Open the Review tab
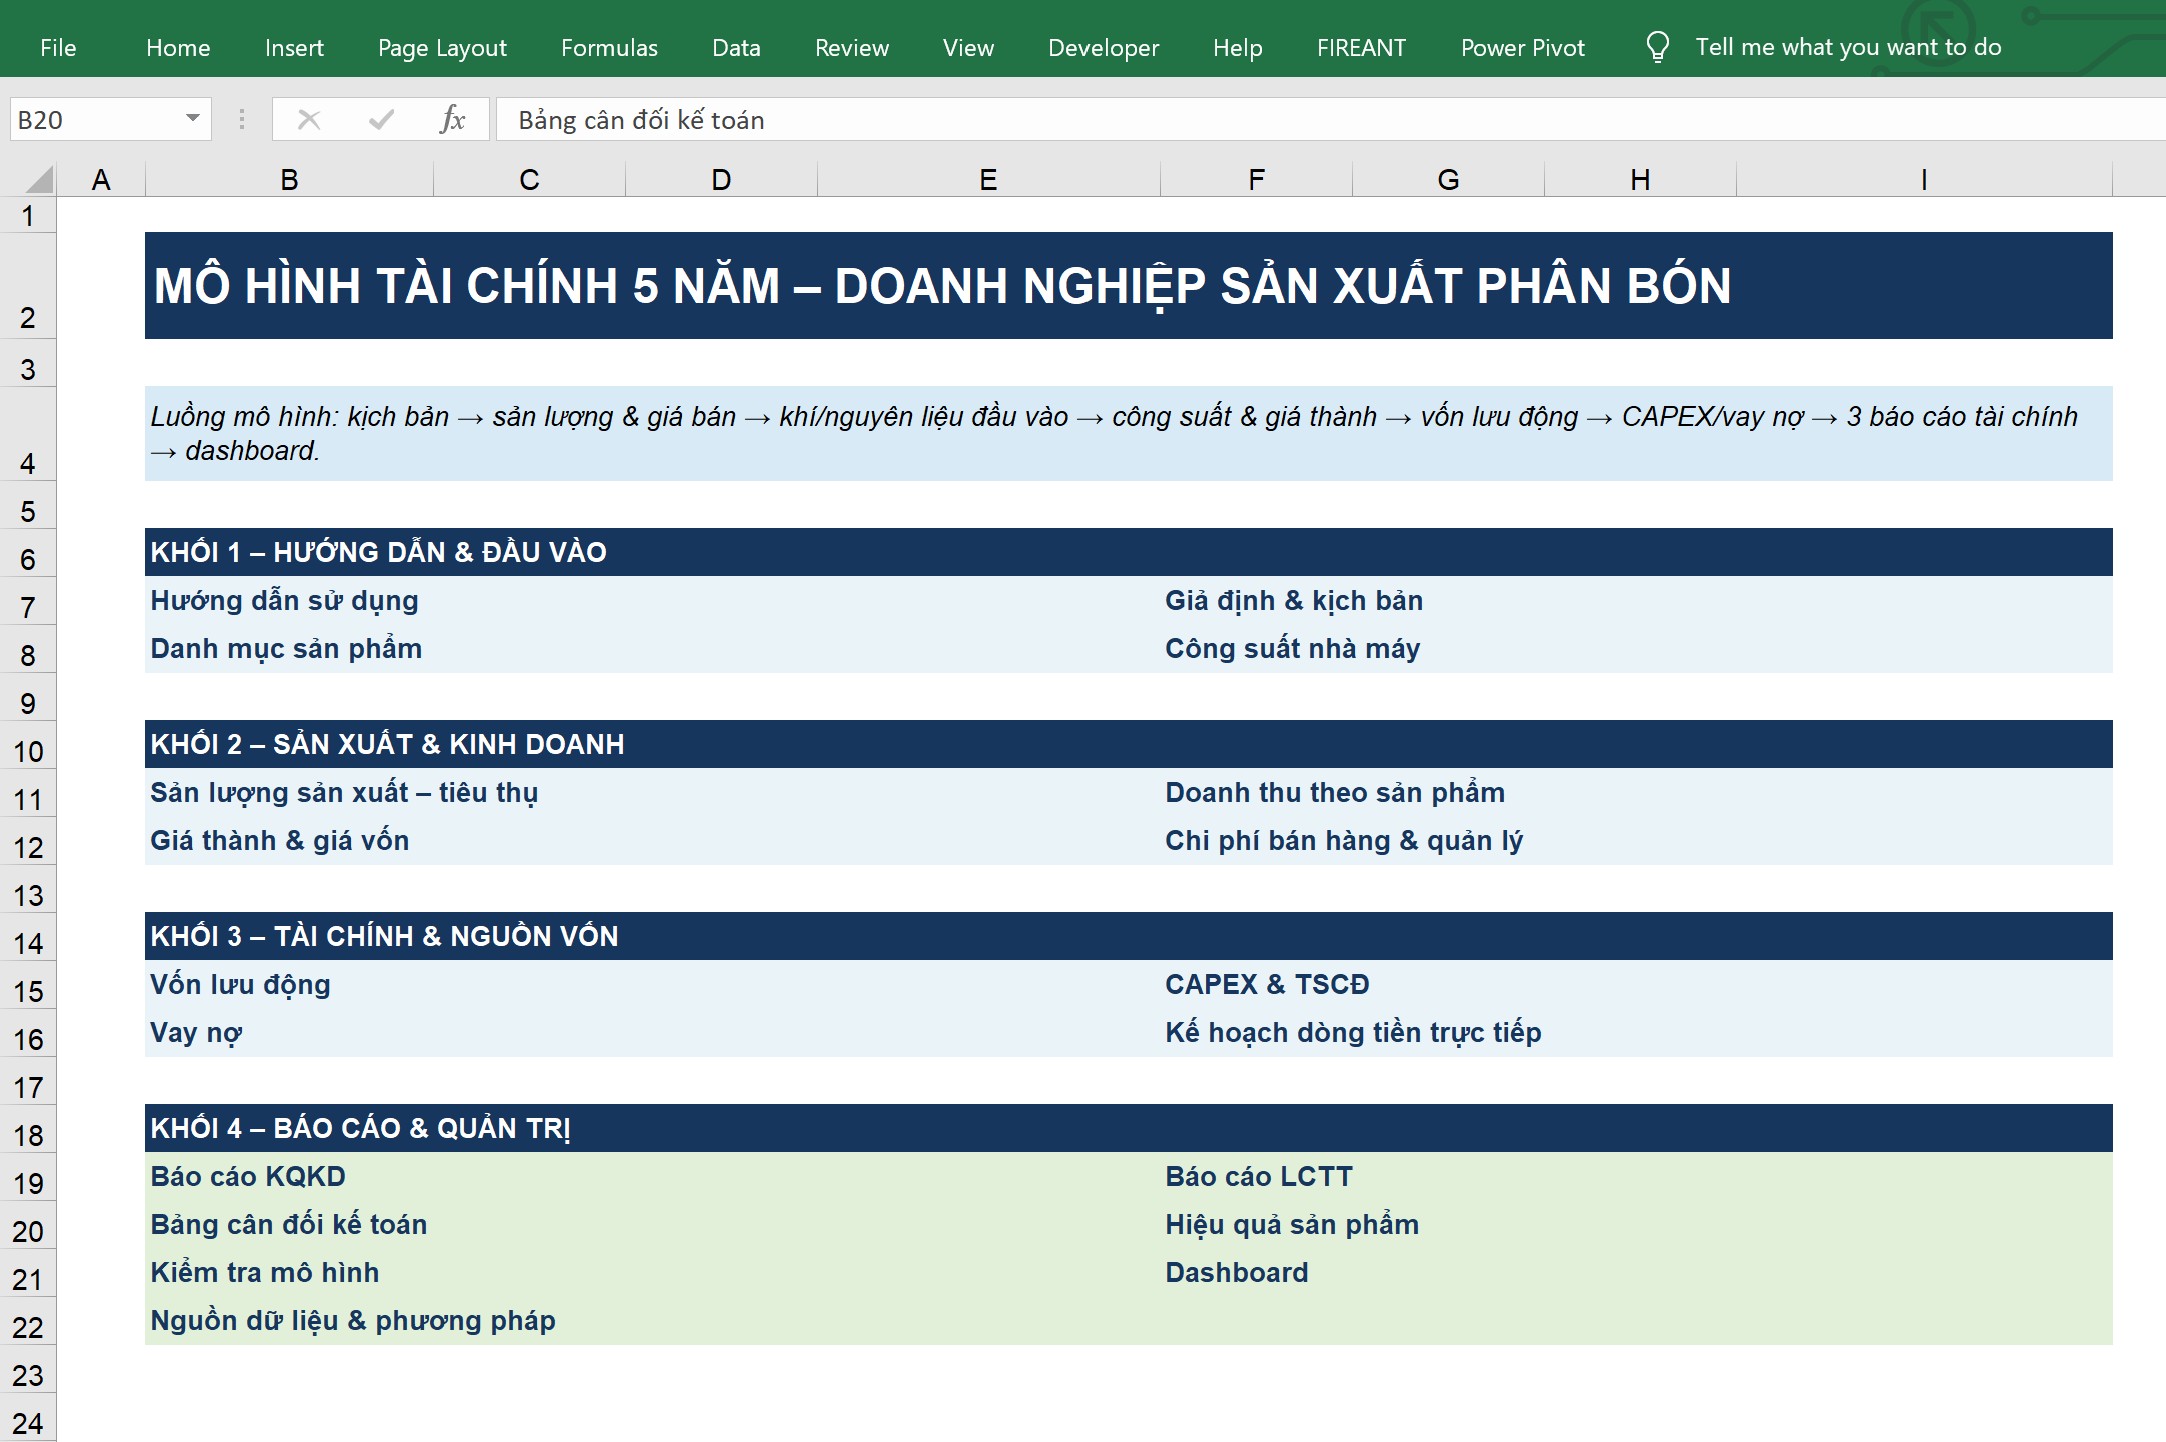This screenshot has height=1442, width=2166. point(851,47)
